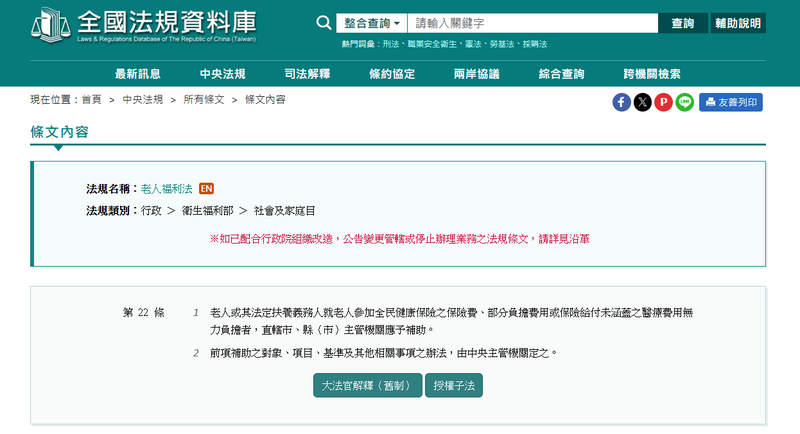This screenshot has width=800, height=434.
Task: Open the 條約協定 menu
Action: pos(392,74)
